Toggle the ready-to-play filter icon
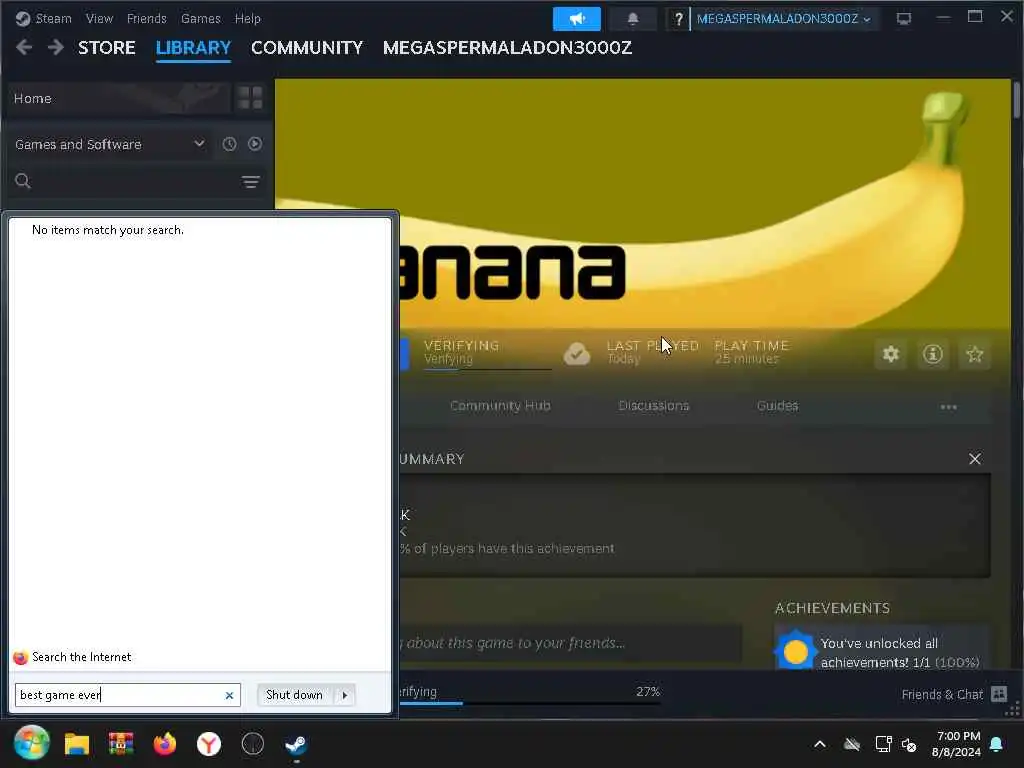The width and height of the screenshot is (1024, 768). pyautogui.click(x=255, y=144)
